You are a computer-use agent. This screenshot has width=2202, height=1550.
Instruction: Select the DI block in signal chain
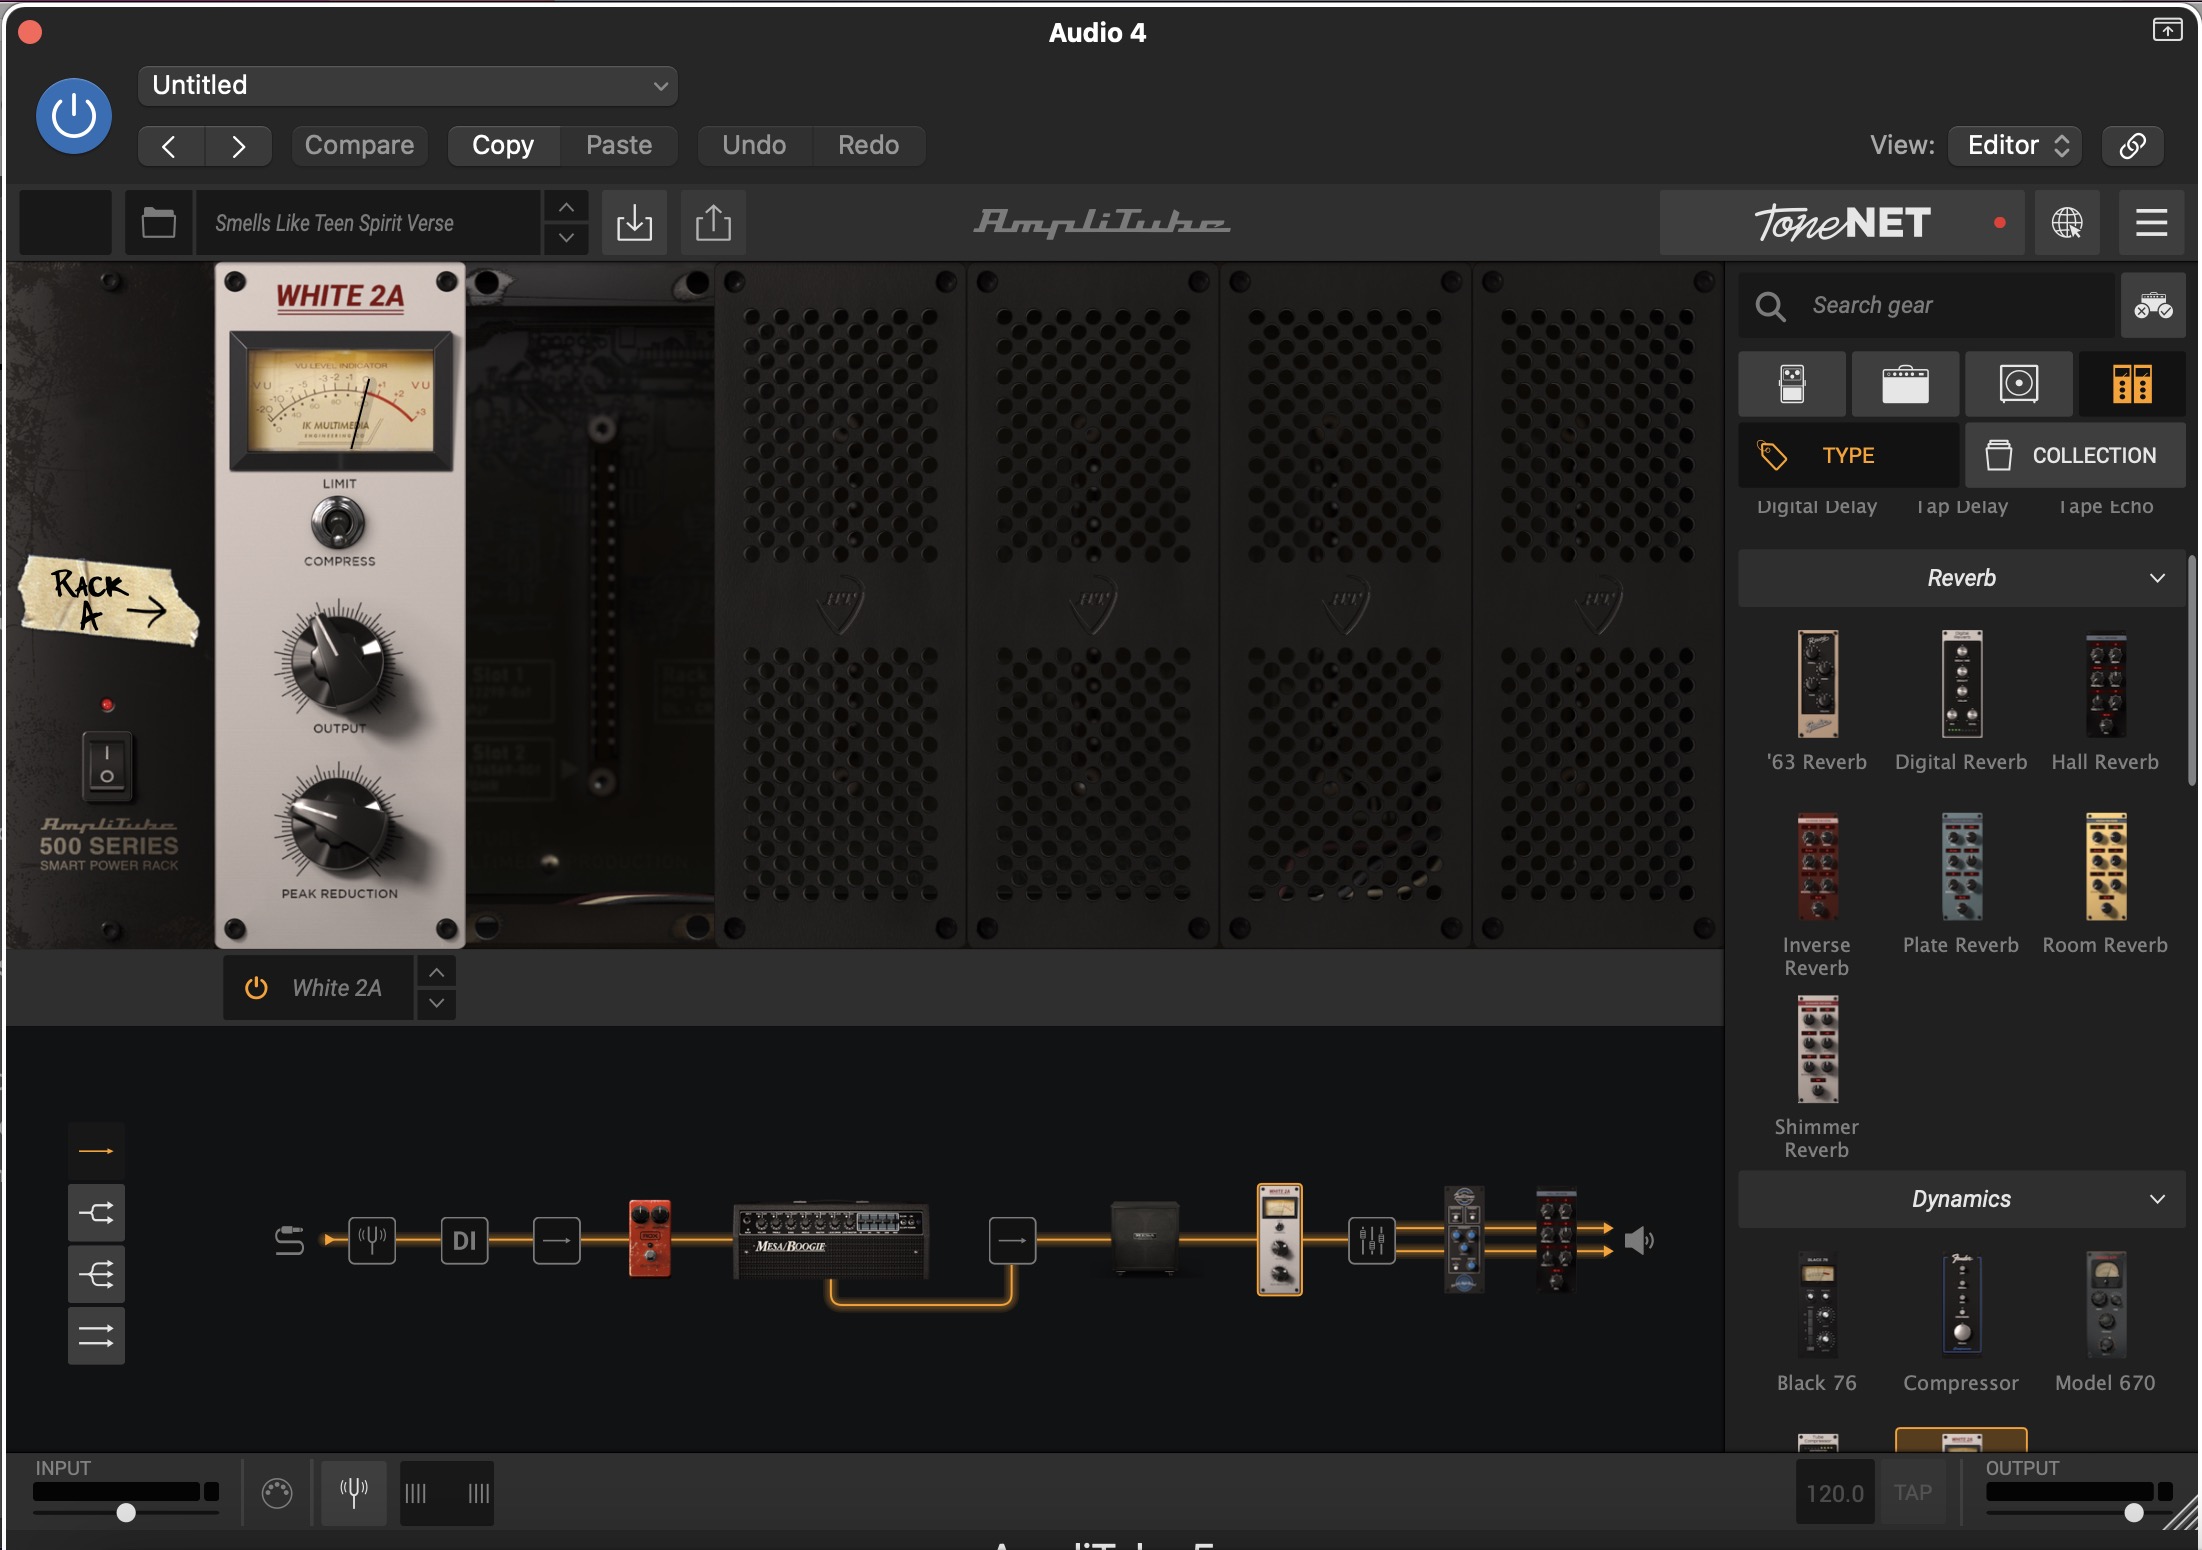[x=464, y=1241]
